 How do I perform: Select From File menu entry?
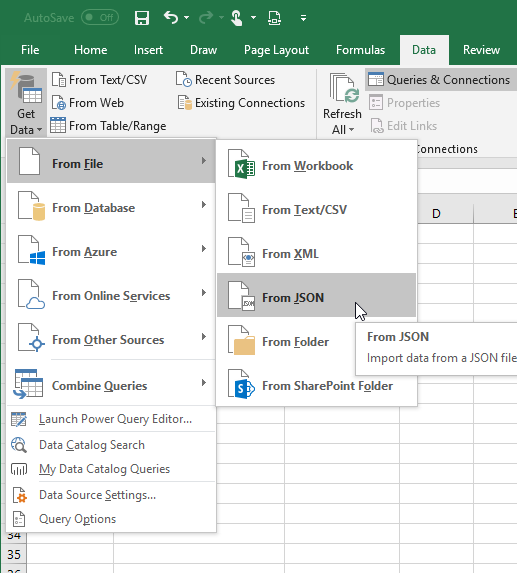[x=111, y=161]
